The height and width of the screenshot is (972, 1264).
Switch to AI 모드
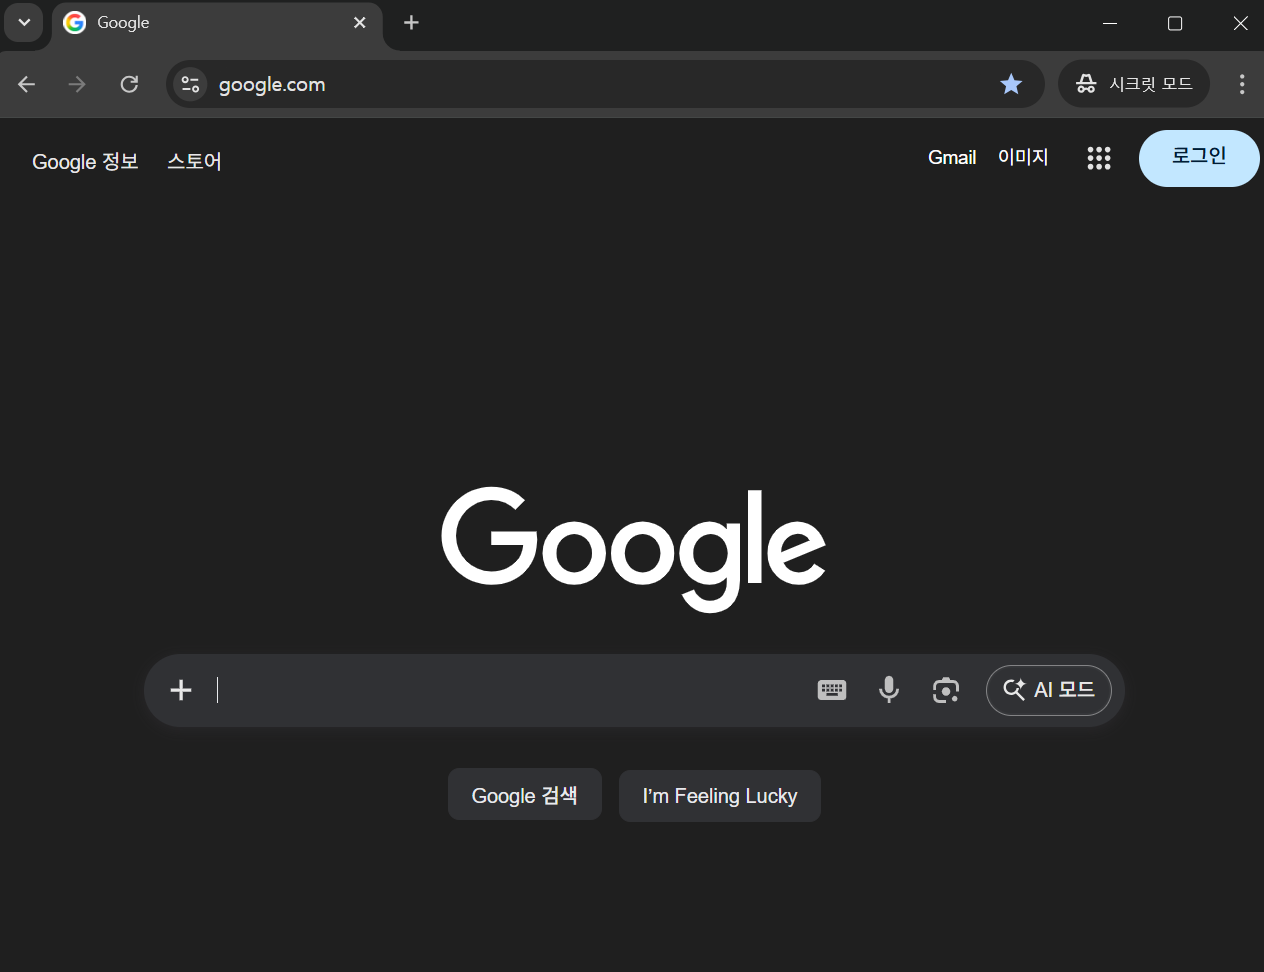(x=1049, y=690)
